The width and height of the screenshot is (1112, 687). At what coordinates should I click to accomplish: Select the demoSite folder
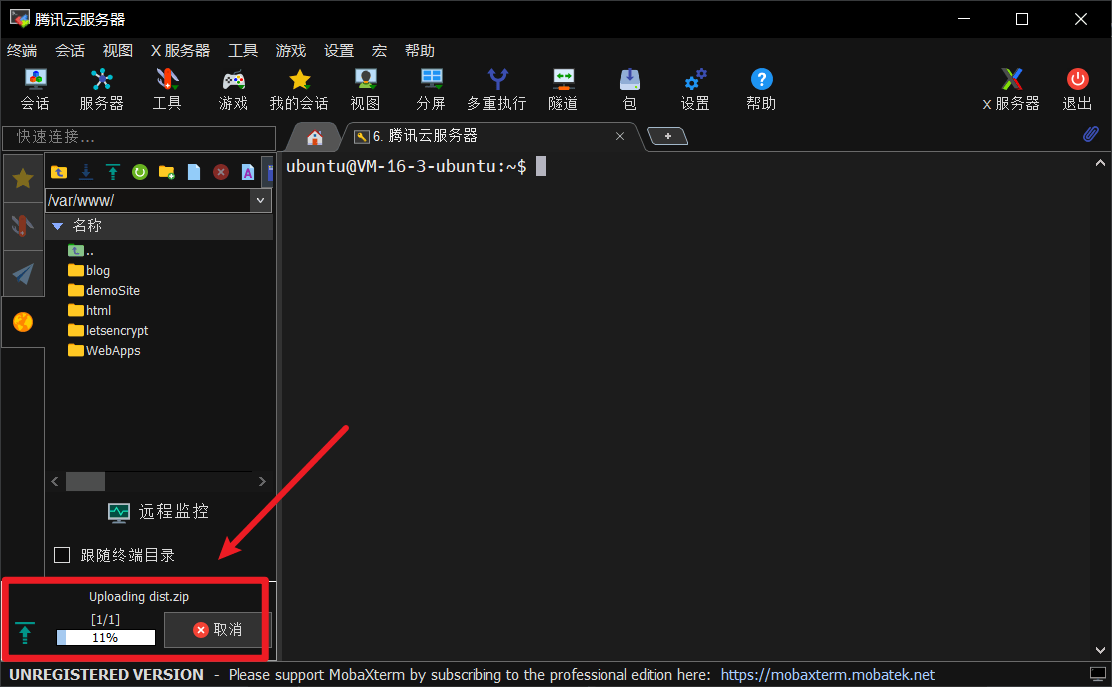coord(104,290)
